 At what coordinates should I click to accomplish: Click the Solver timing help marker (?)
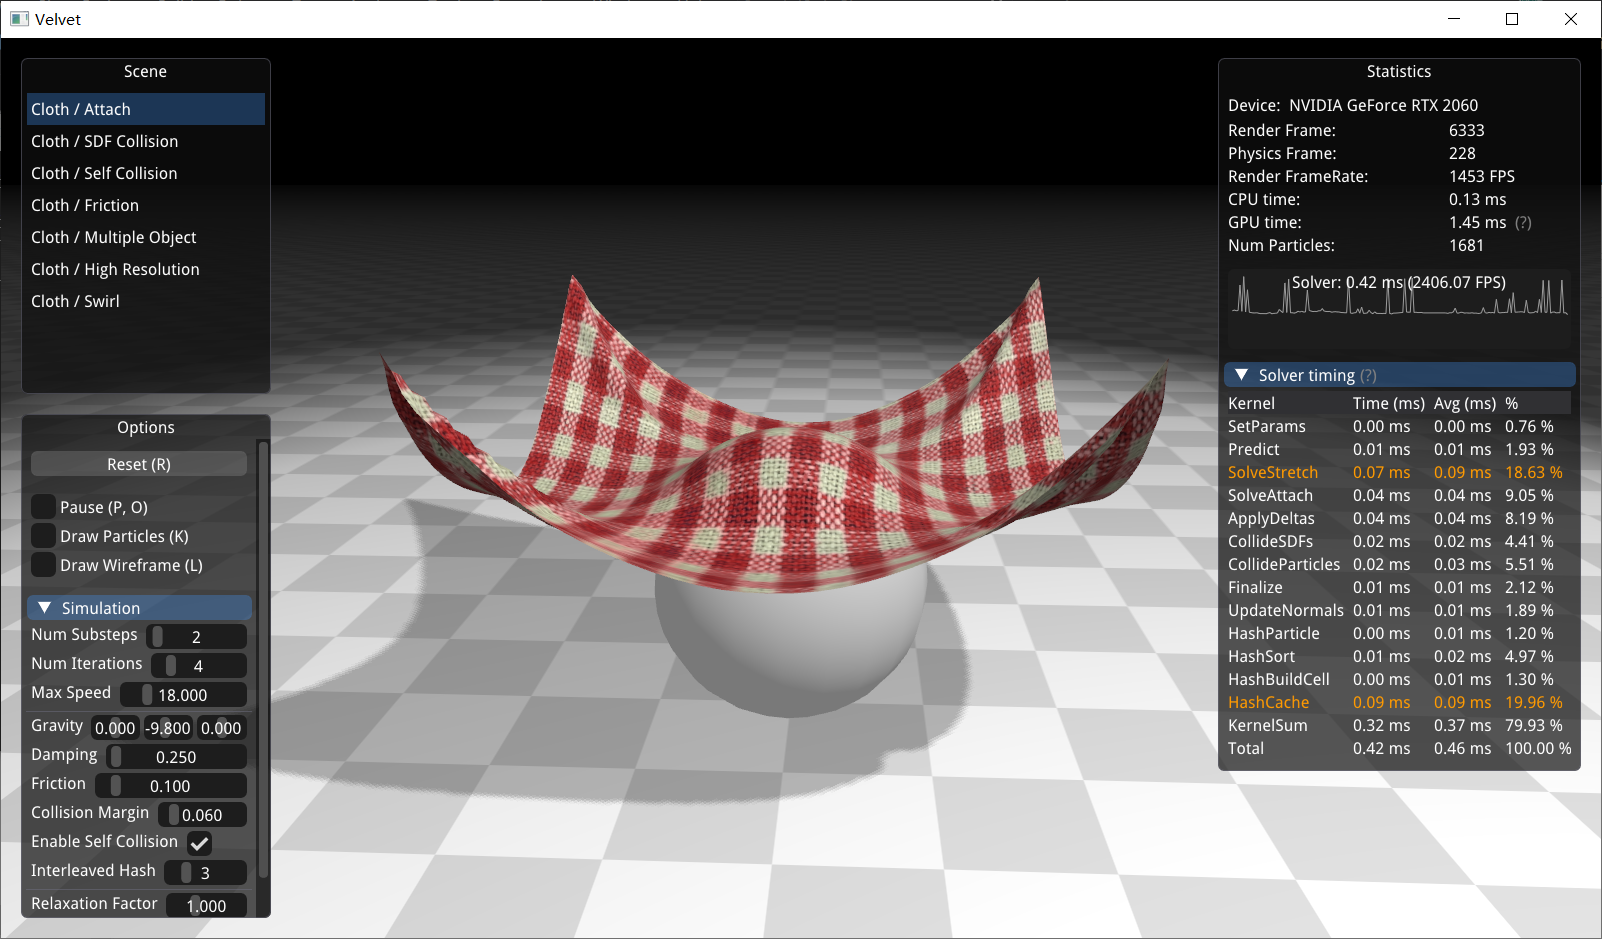click(x=1368, y=376)
